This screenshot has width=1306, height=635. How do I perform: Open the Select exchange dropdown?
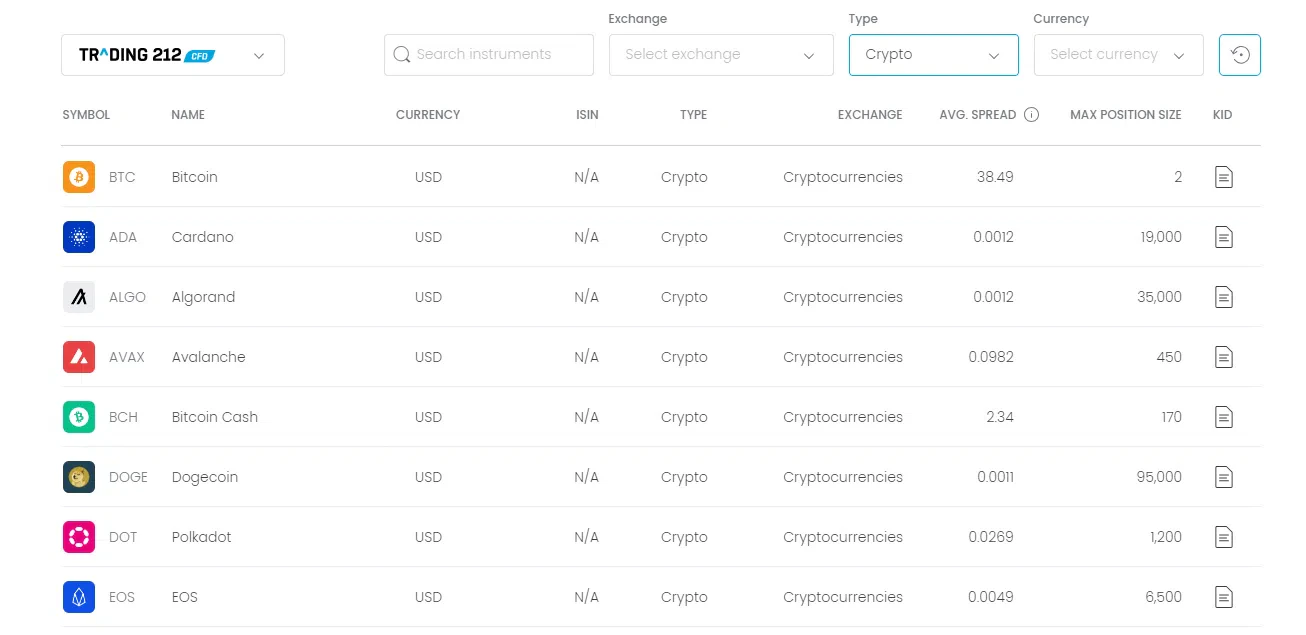tap(721, 55)
